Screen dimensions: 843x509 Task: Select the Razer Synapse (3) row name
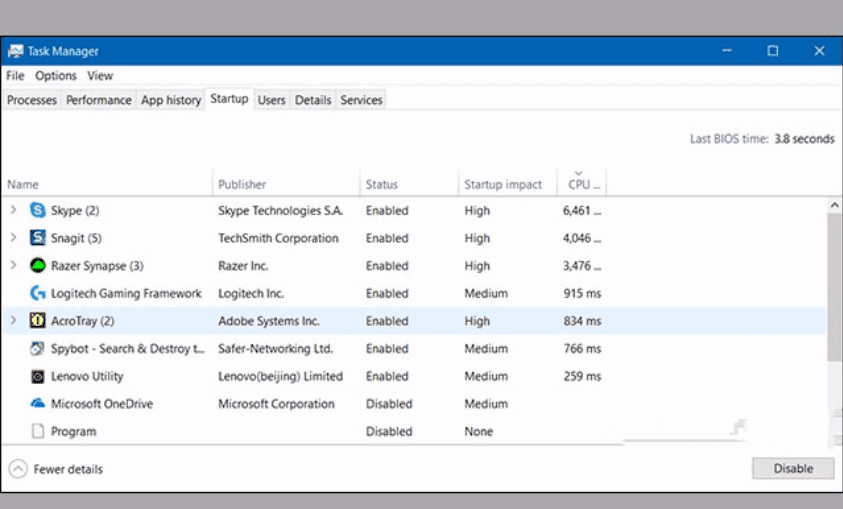[x=97, y=266]
